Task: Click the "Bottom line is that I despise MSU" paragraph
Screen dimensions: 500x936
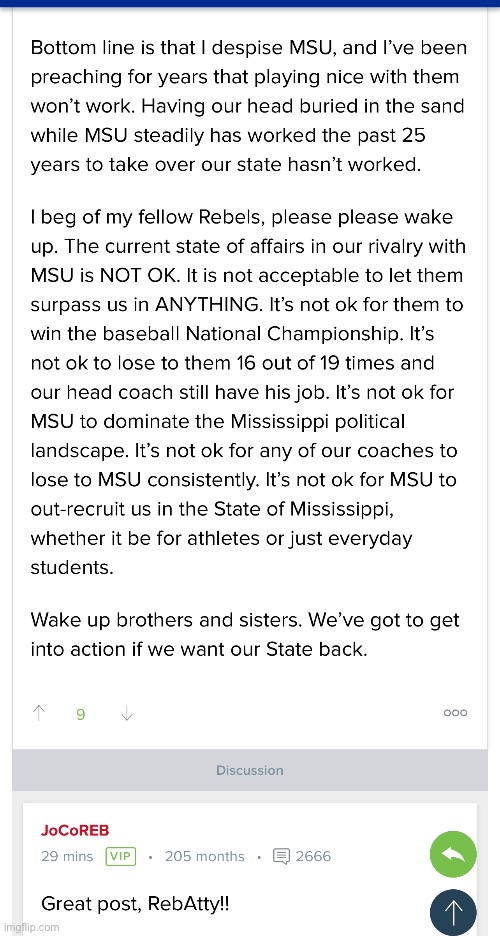Action: pyautogui.click(x=249, y=107)
